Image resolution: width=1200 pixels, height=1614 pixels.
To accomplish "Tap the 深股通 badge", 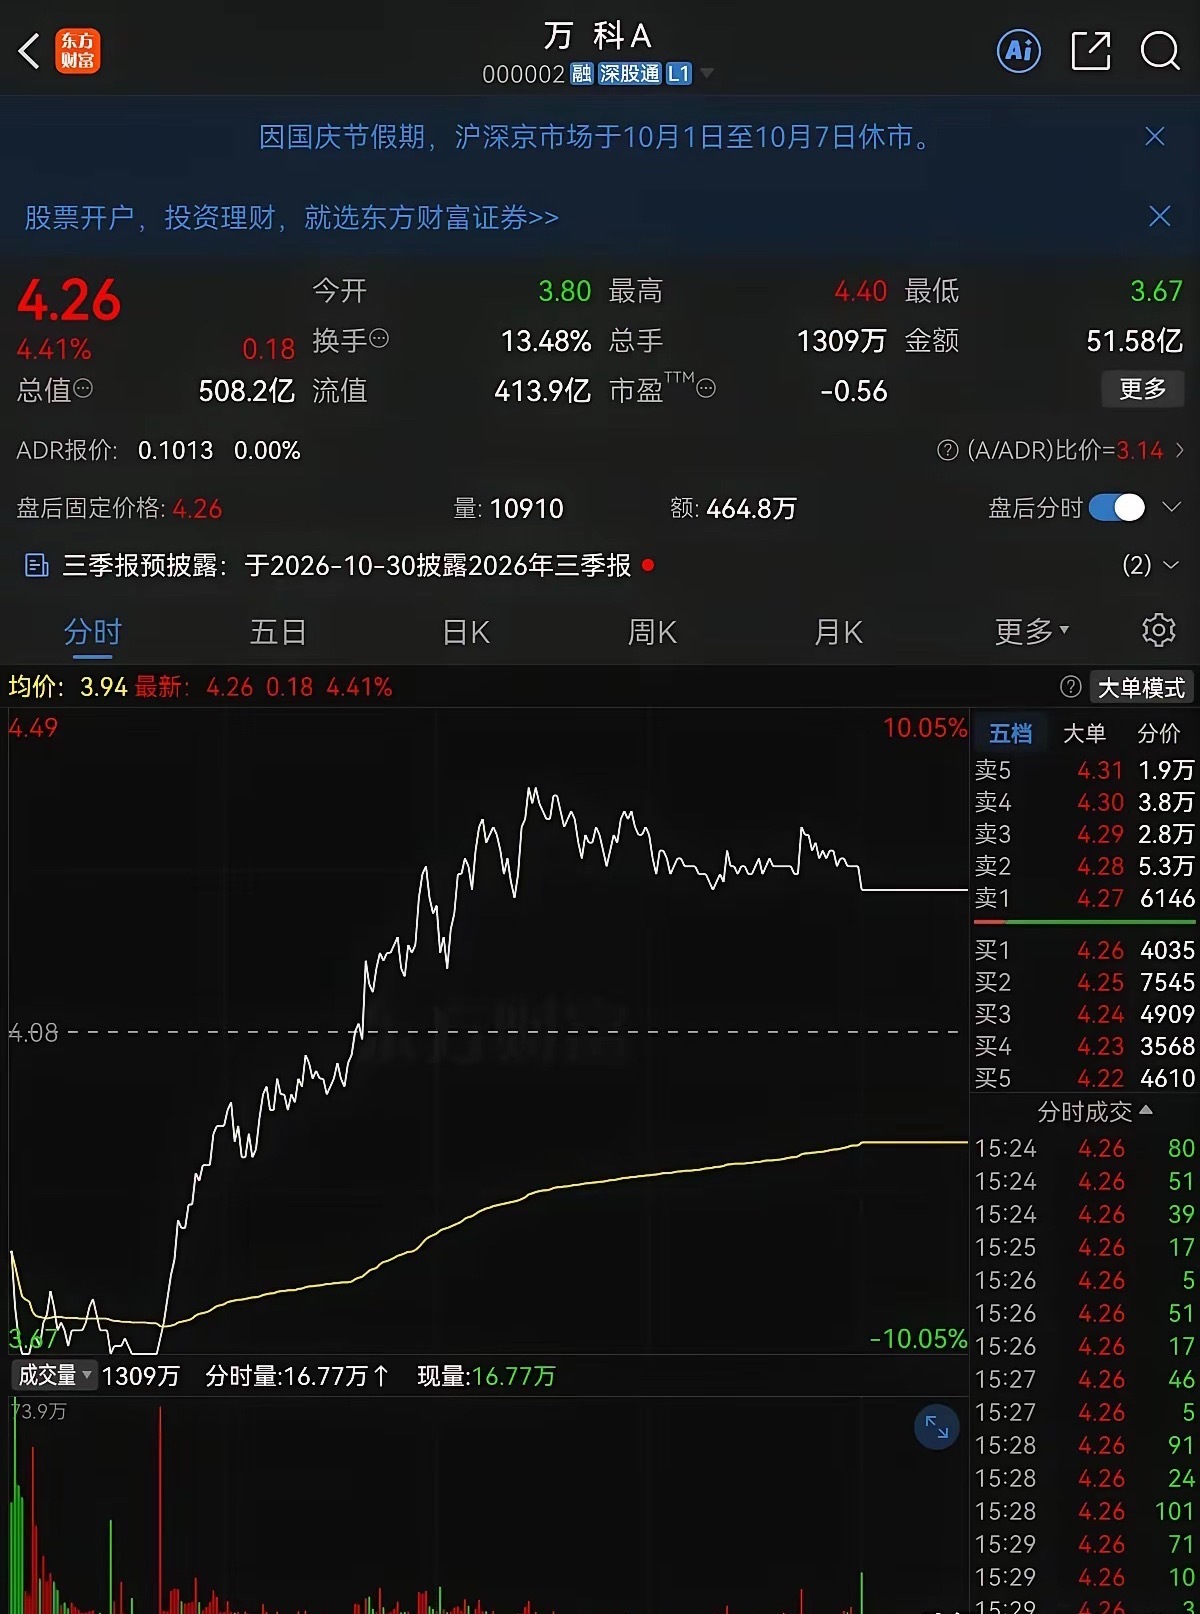I will (630, 73).
